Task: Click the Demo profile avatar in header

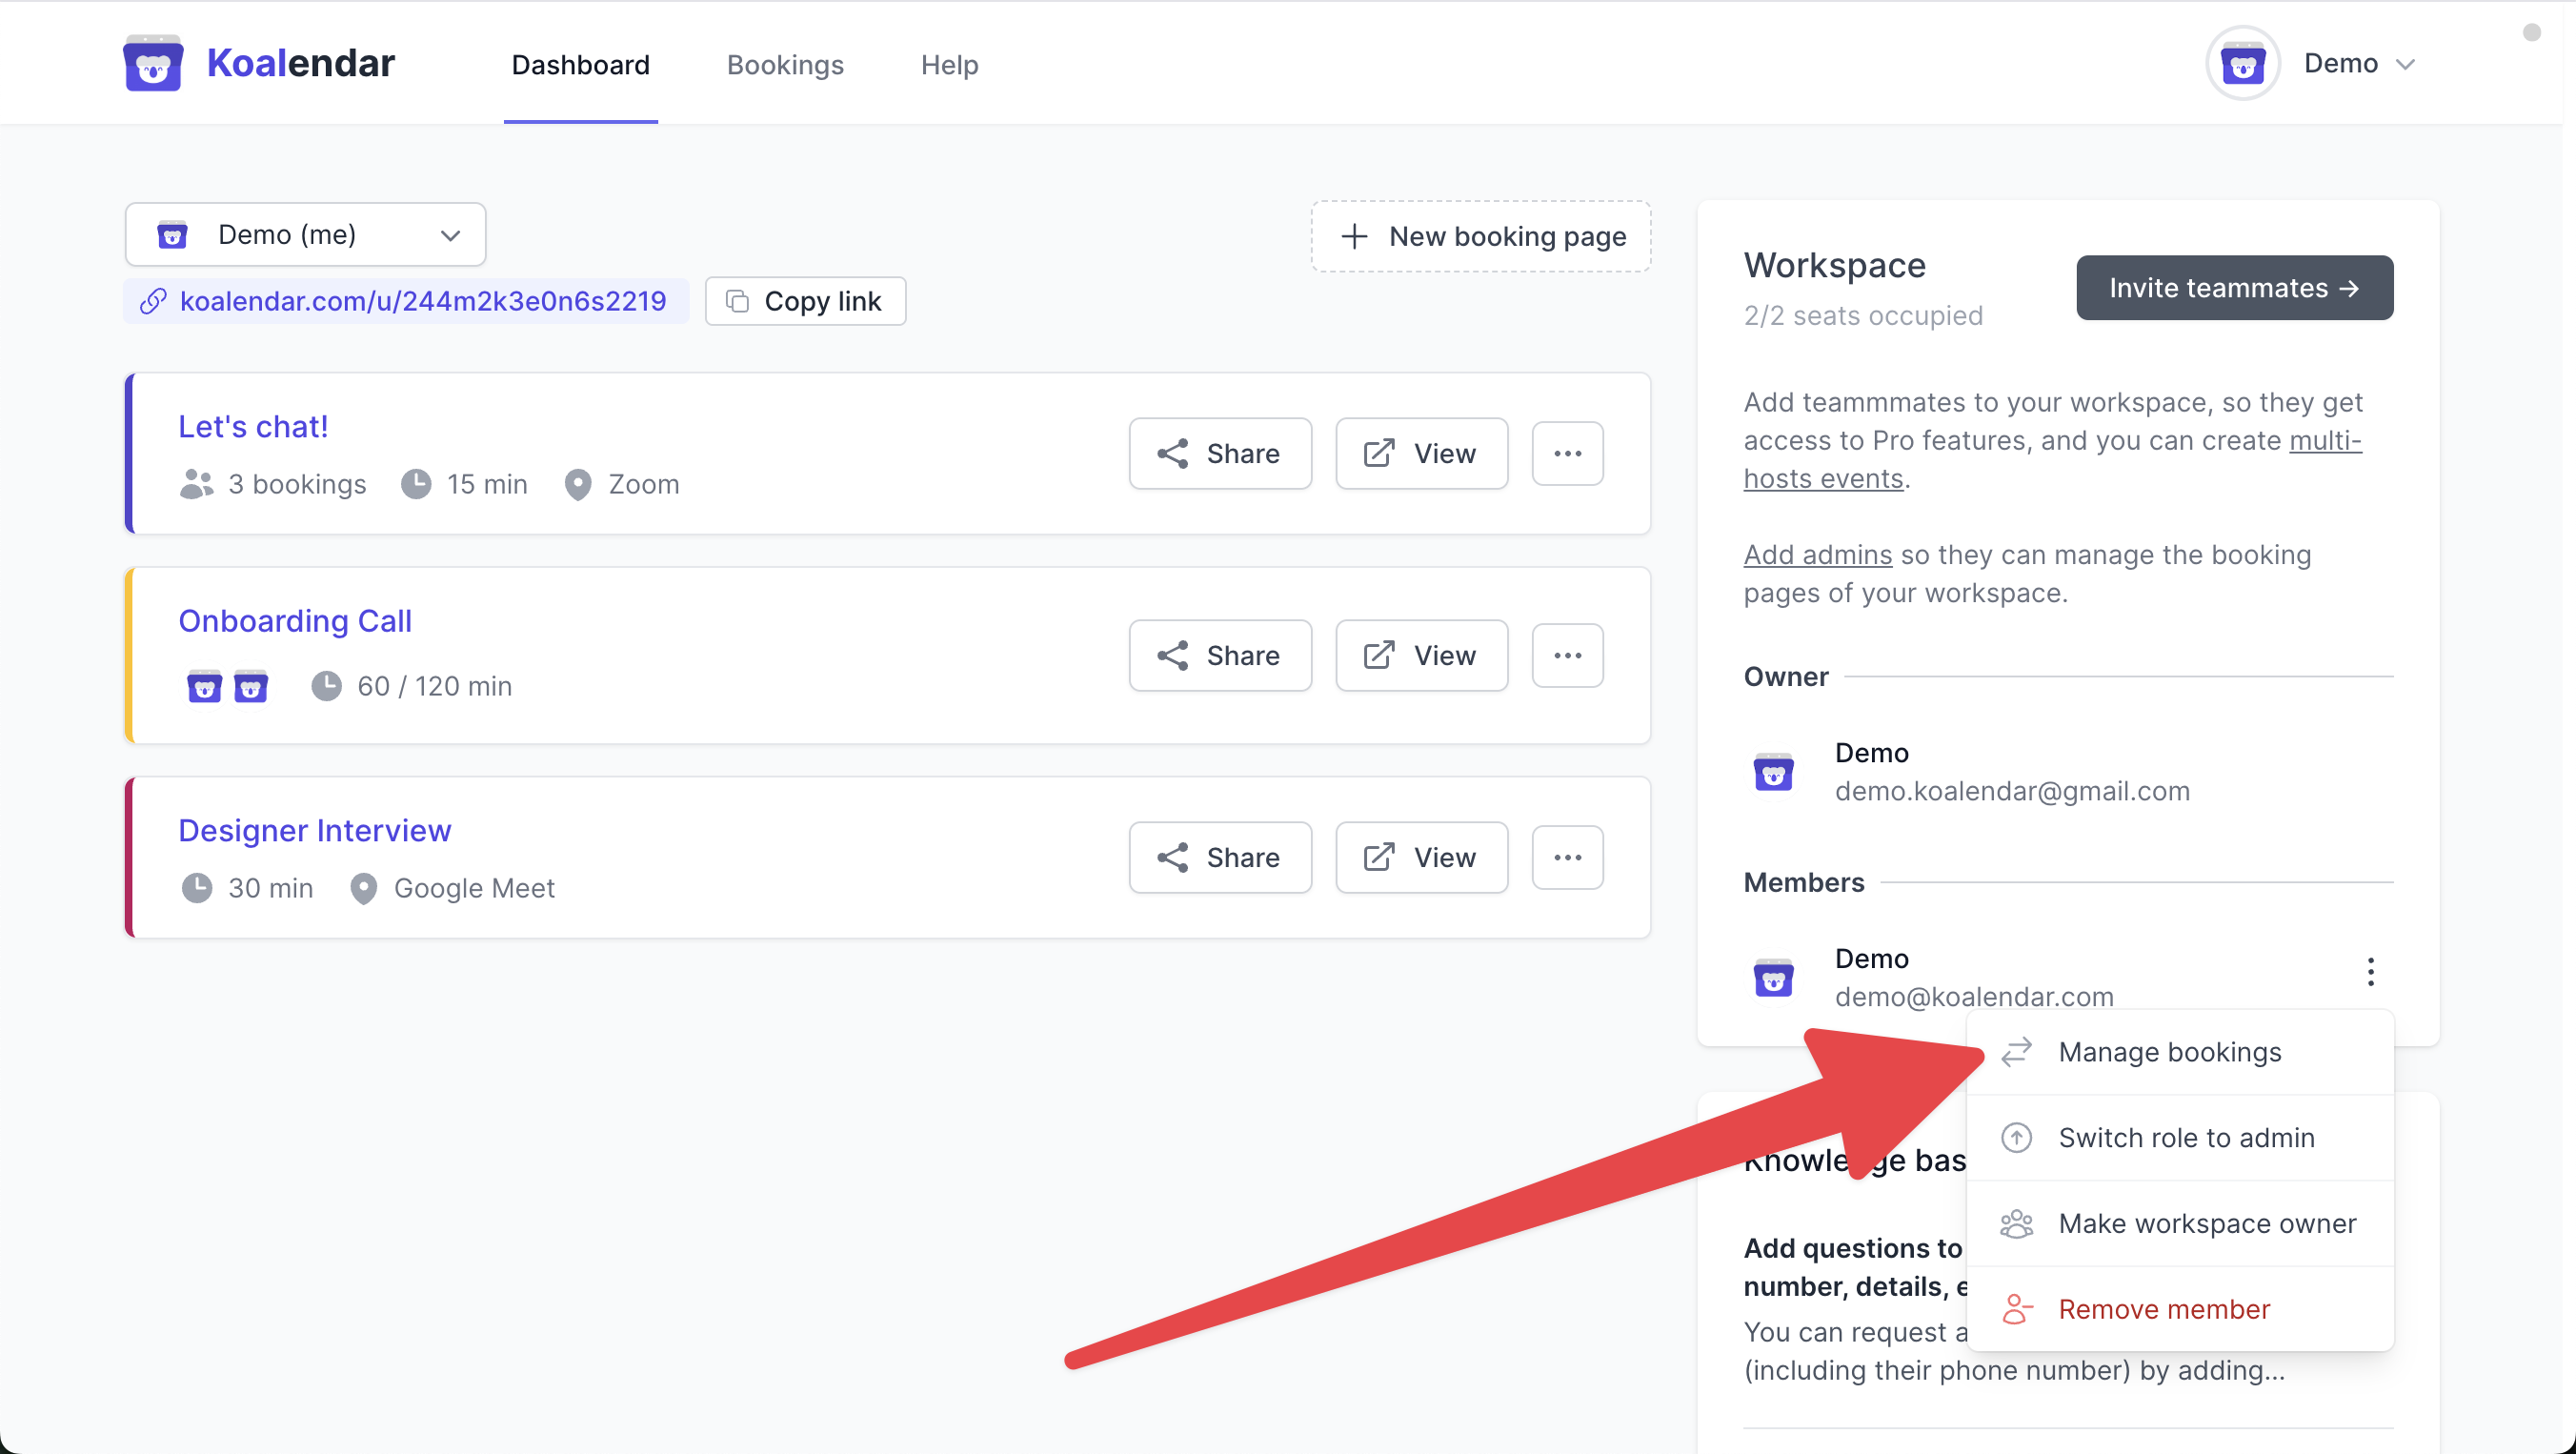Action: (x=2242, y=64)
